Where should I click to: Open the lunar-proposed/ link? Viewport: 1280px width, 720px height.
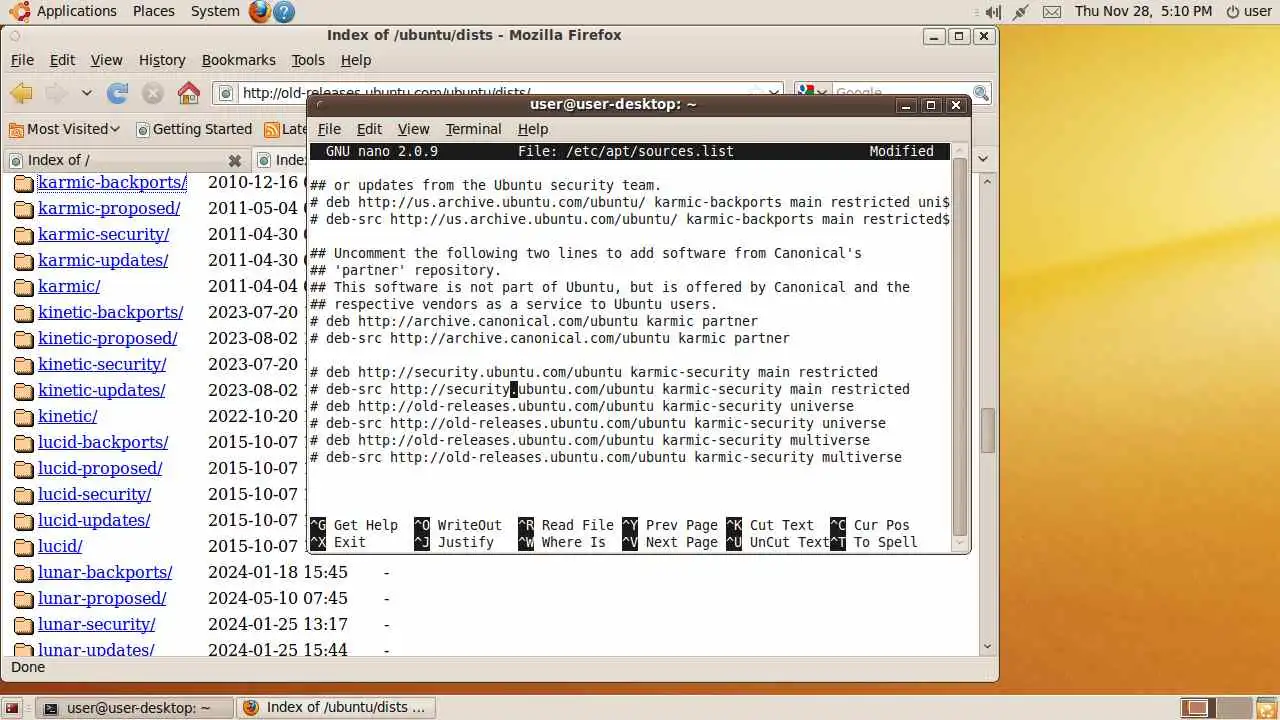[x=102, y=598]
